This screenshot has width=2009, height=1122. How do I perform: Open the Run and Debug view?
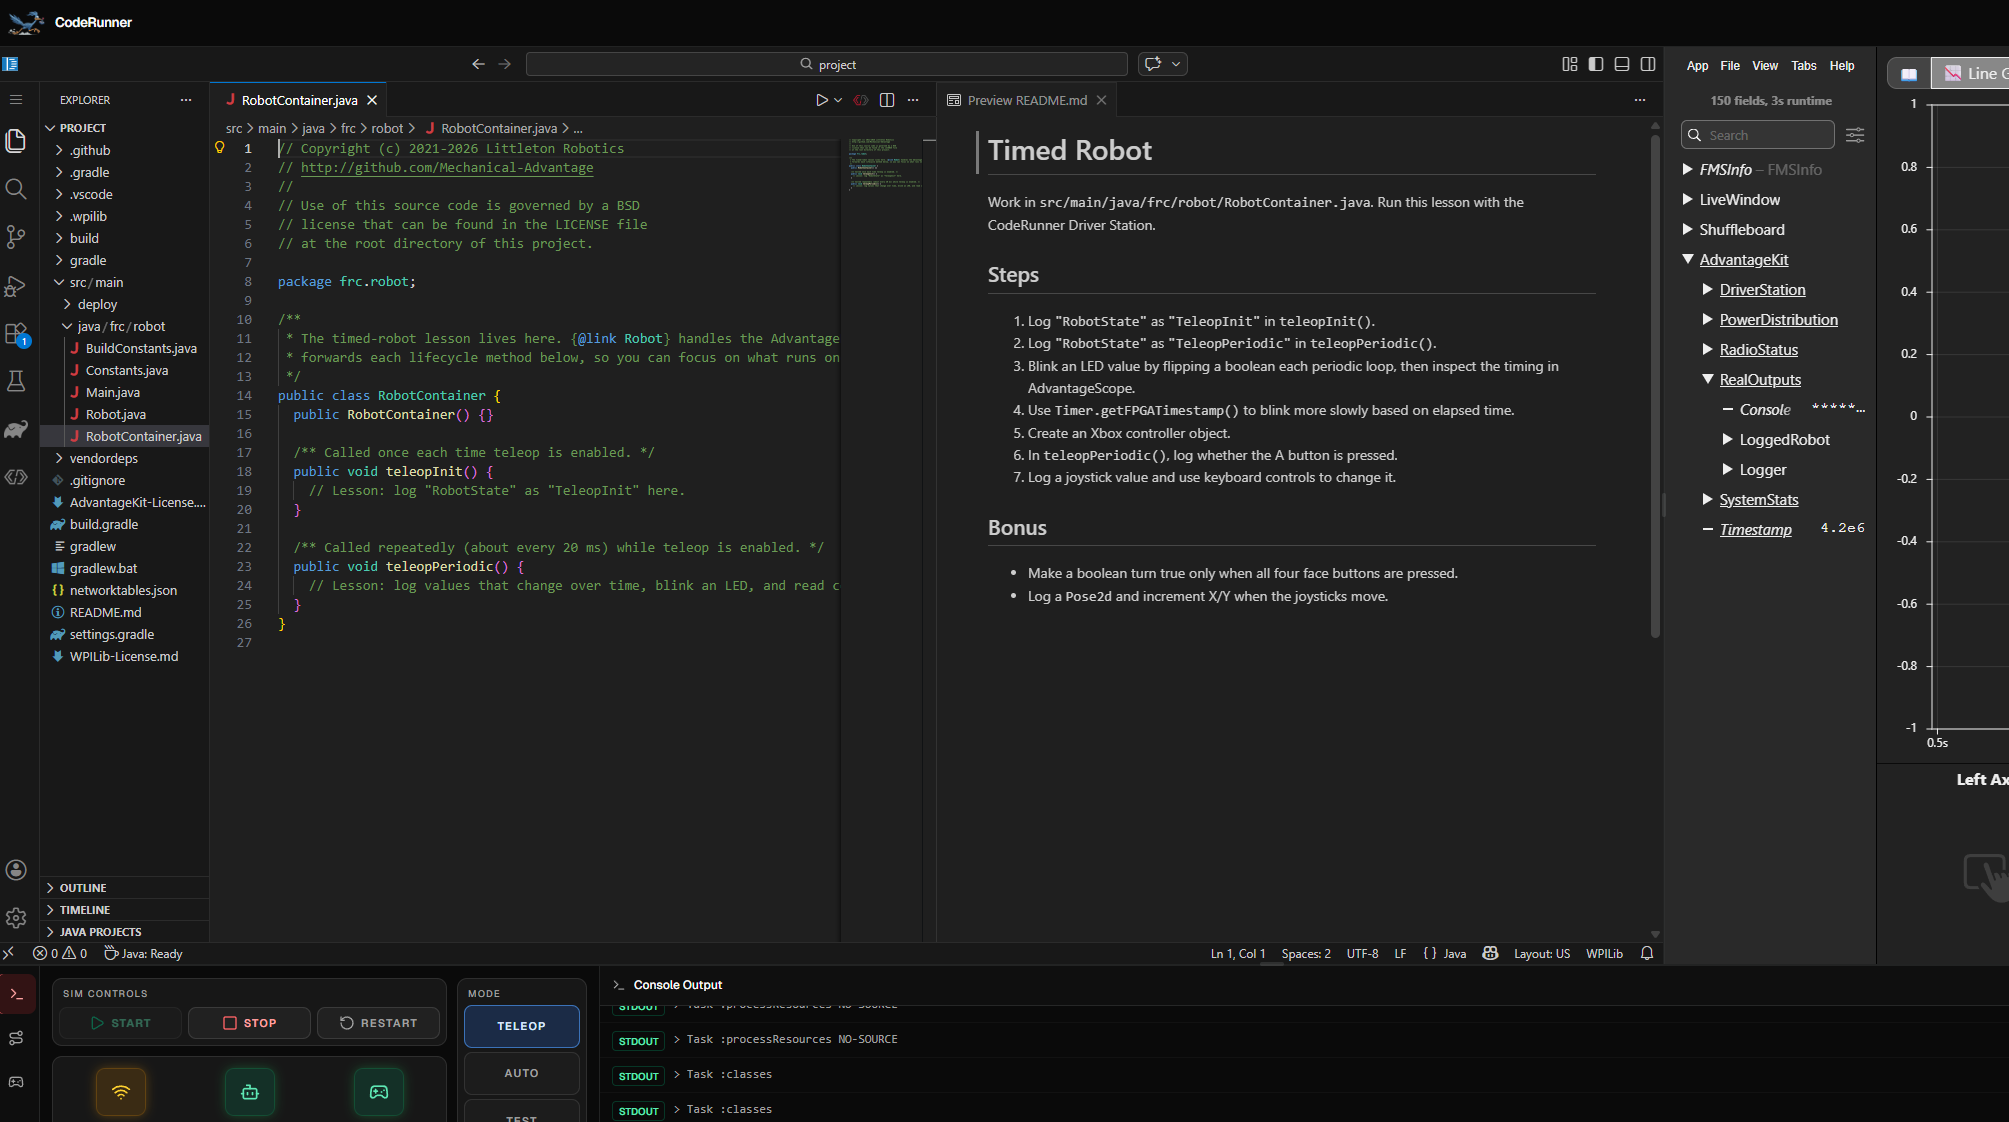pyautogui.click(x=16, y=286)
